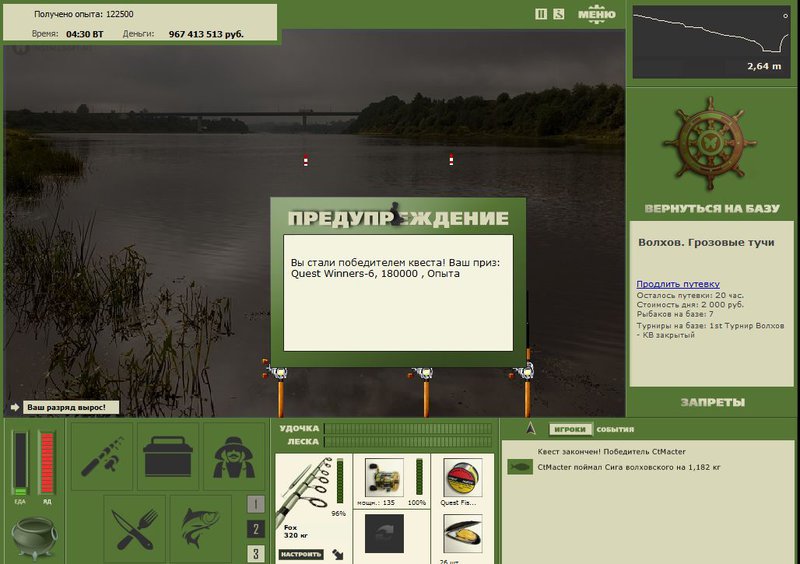The image size is (800, 564).
Task: Select rod slot 3
Action: [x=256, y=553]
